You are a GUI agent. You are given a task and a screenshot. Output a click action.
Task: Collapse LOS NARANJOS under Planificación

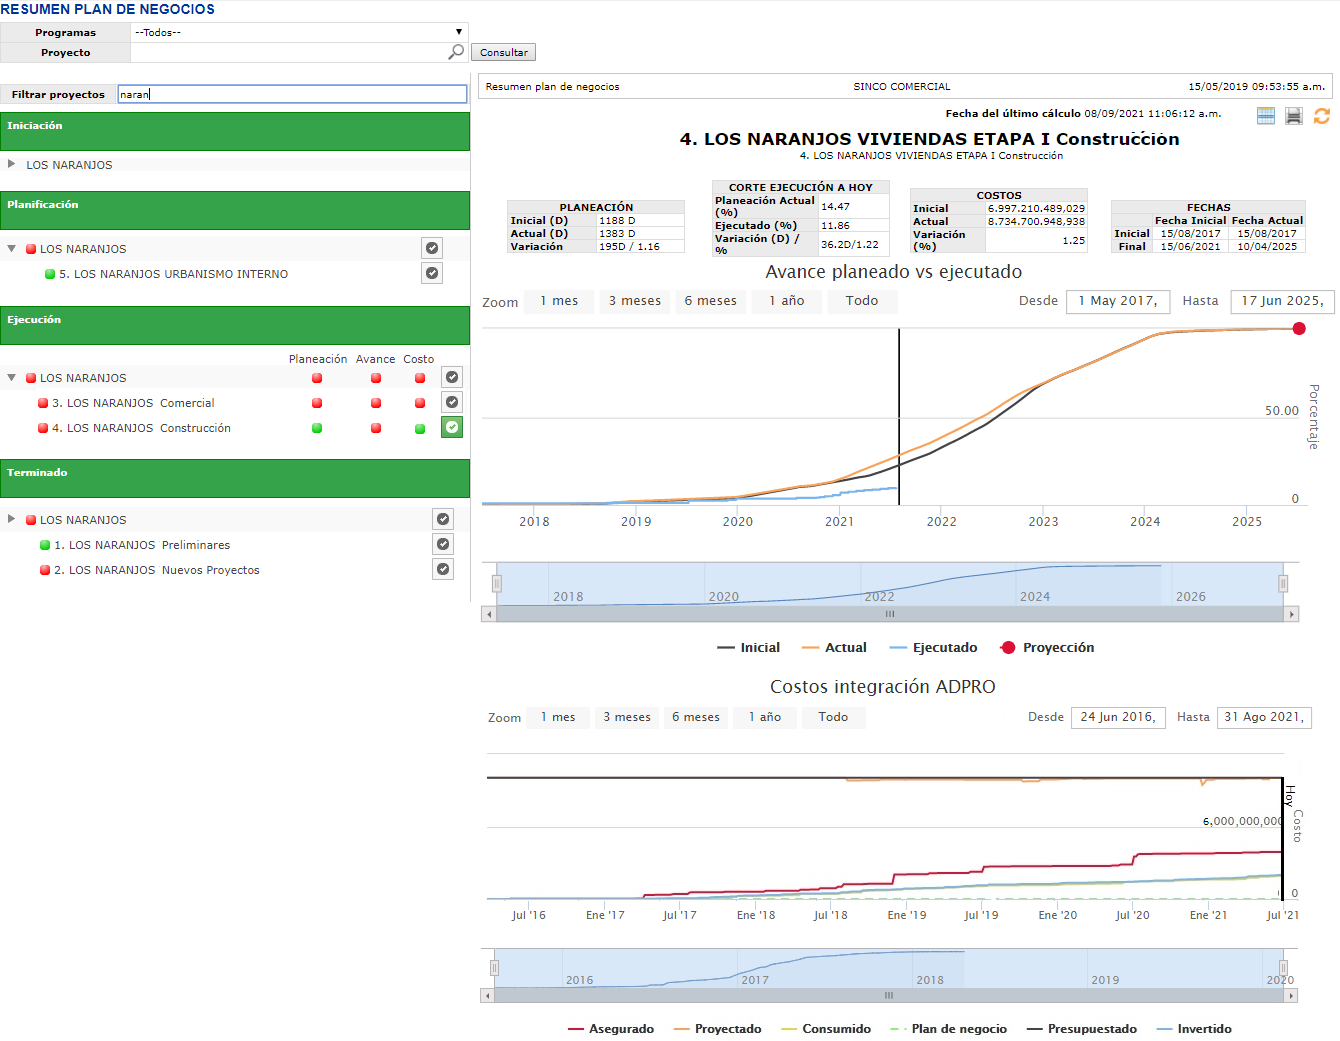tap(11, 248)
